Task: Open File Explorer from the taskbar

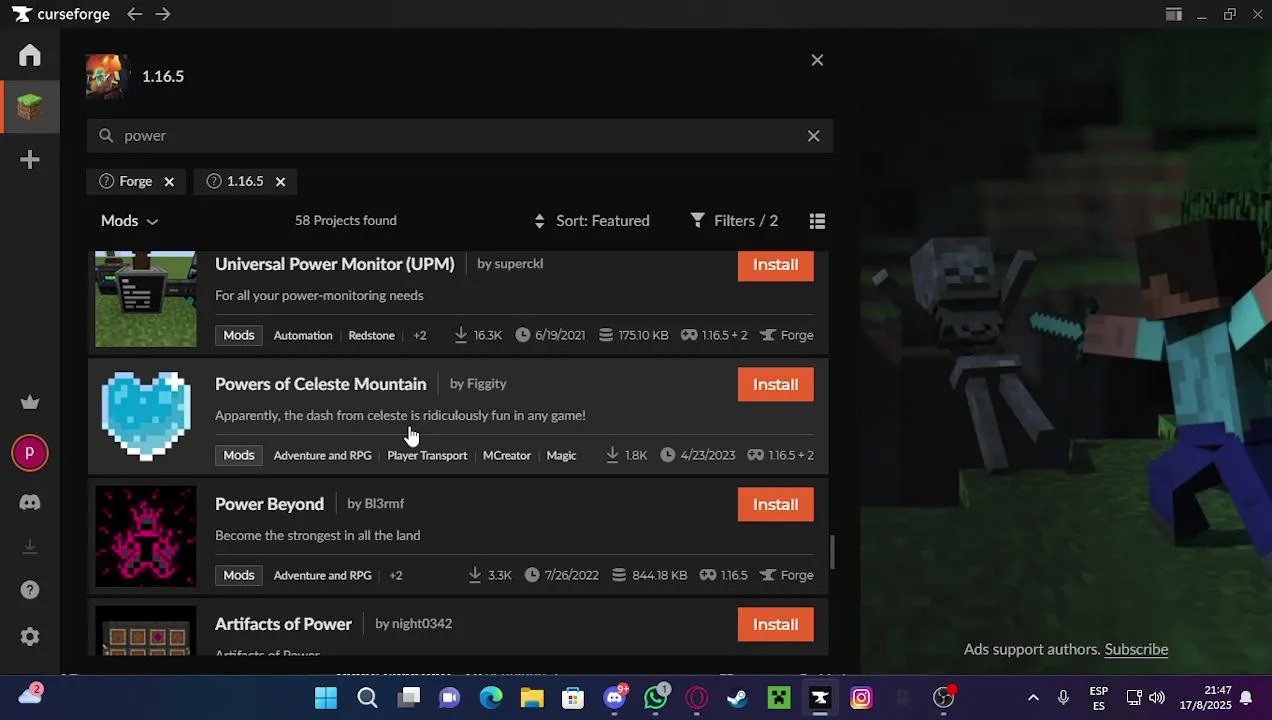Action: coord(532,698)
